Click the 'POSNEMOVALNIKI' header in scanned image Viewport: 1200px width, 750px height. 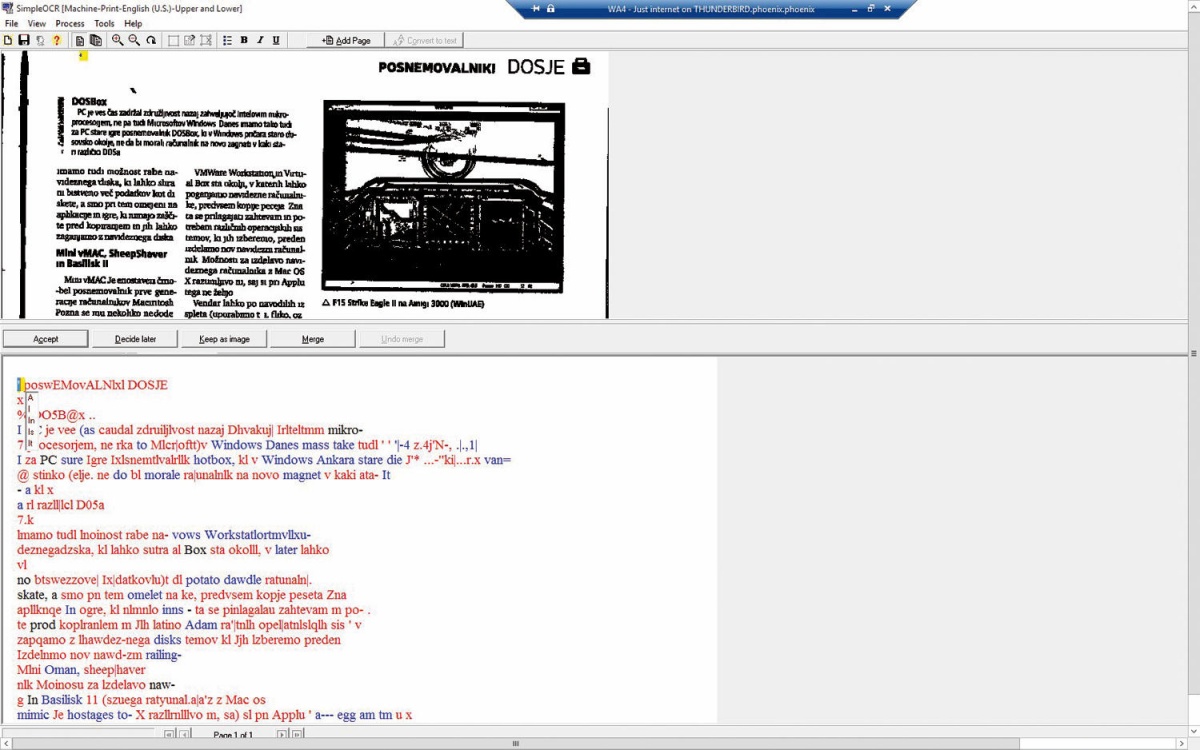tap(437, 68)
